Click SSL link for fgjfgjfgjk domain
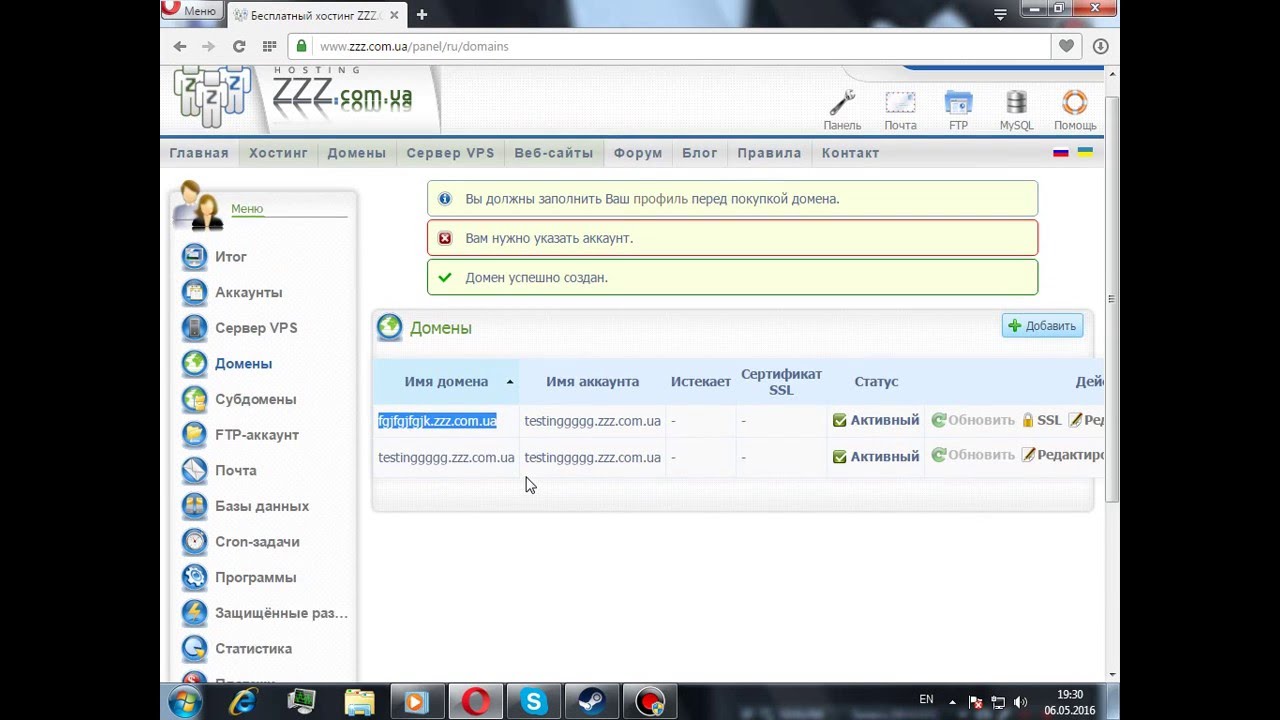The image size is (1280, 720). pos(1041,421)
